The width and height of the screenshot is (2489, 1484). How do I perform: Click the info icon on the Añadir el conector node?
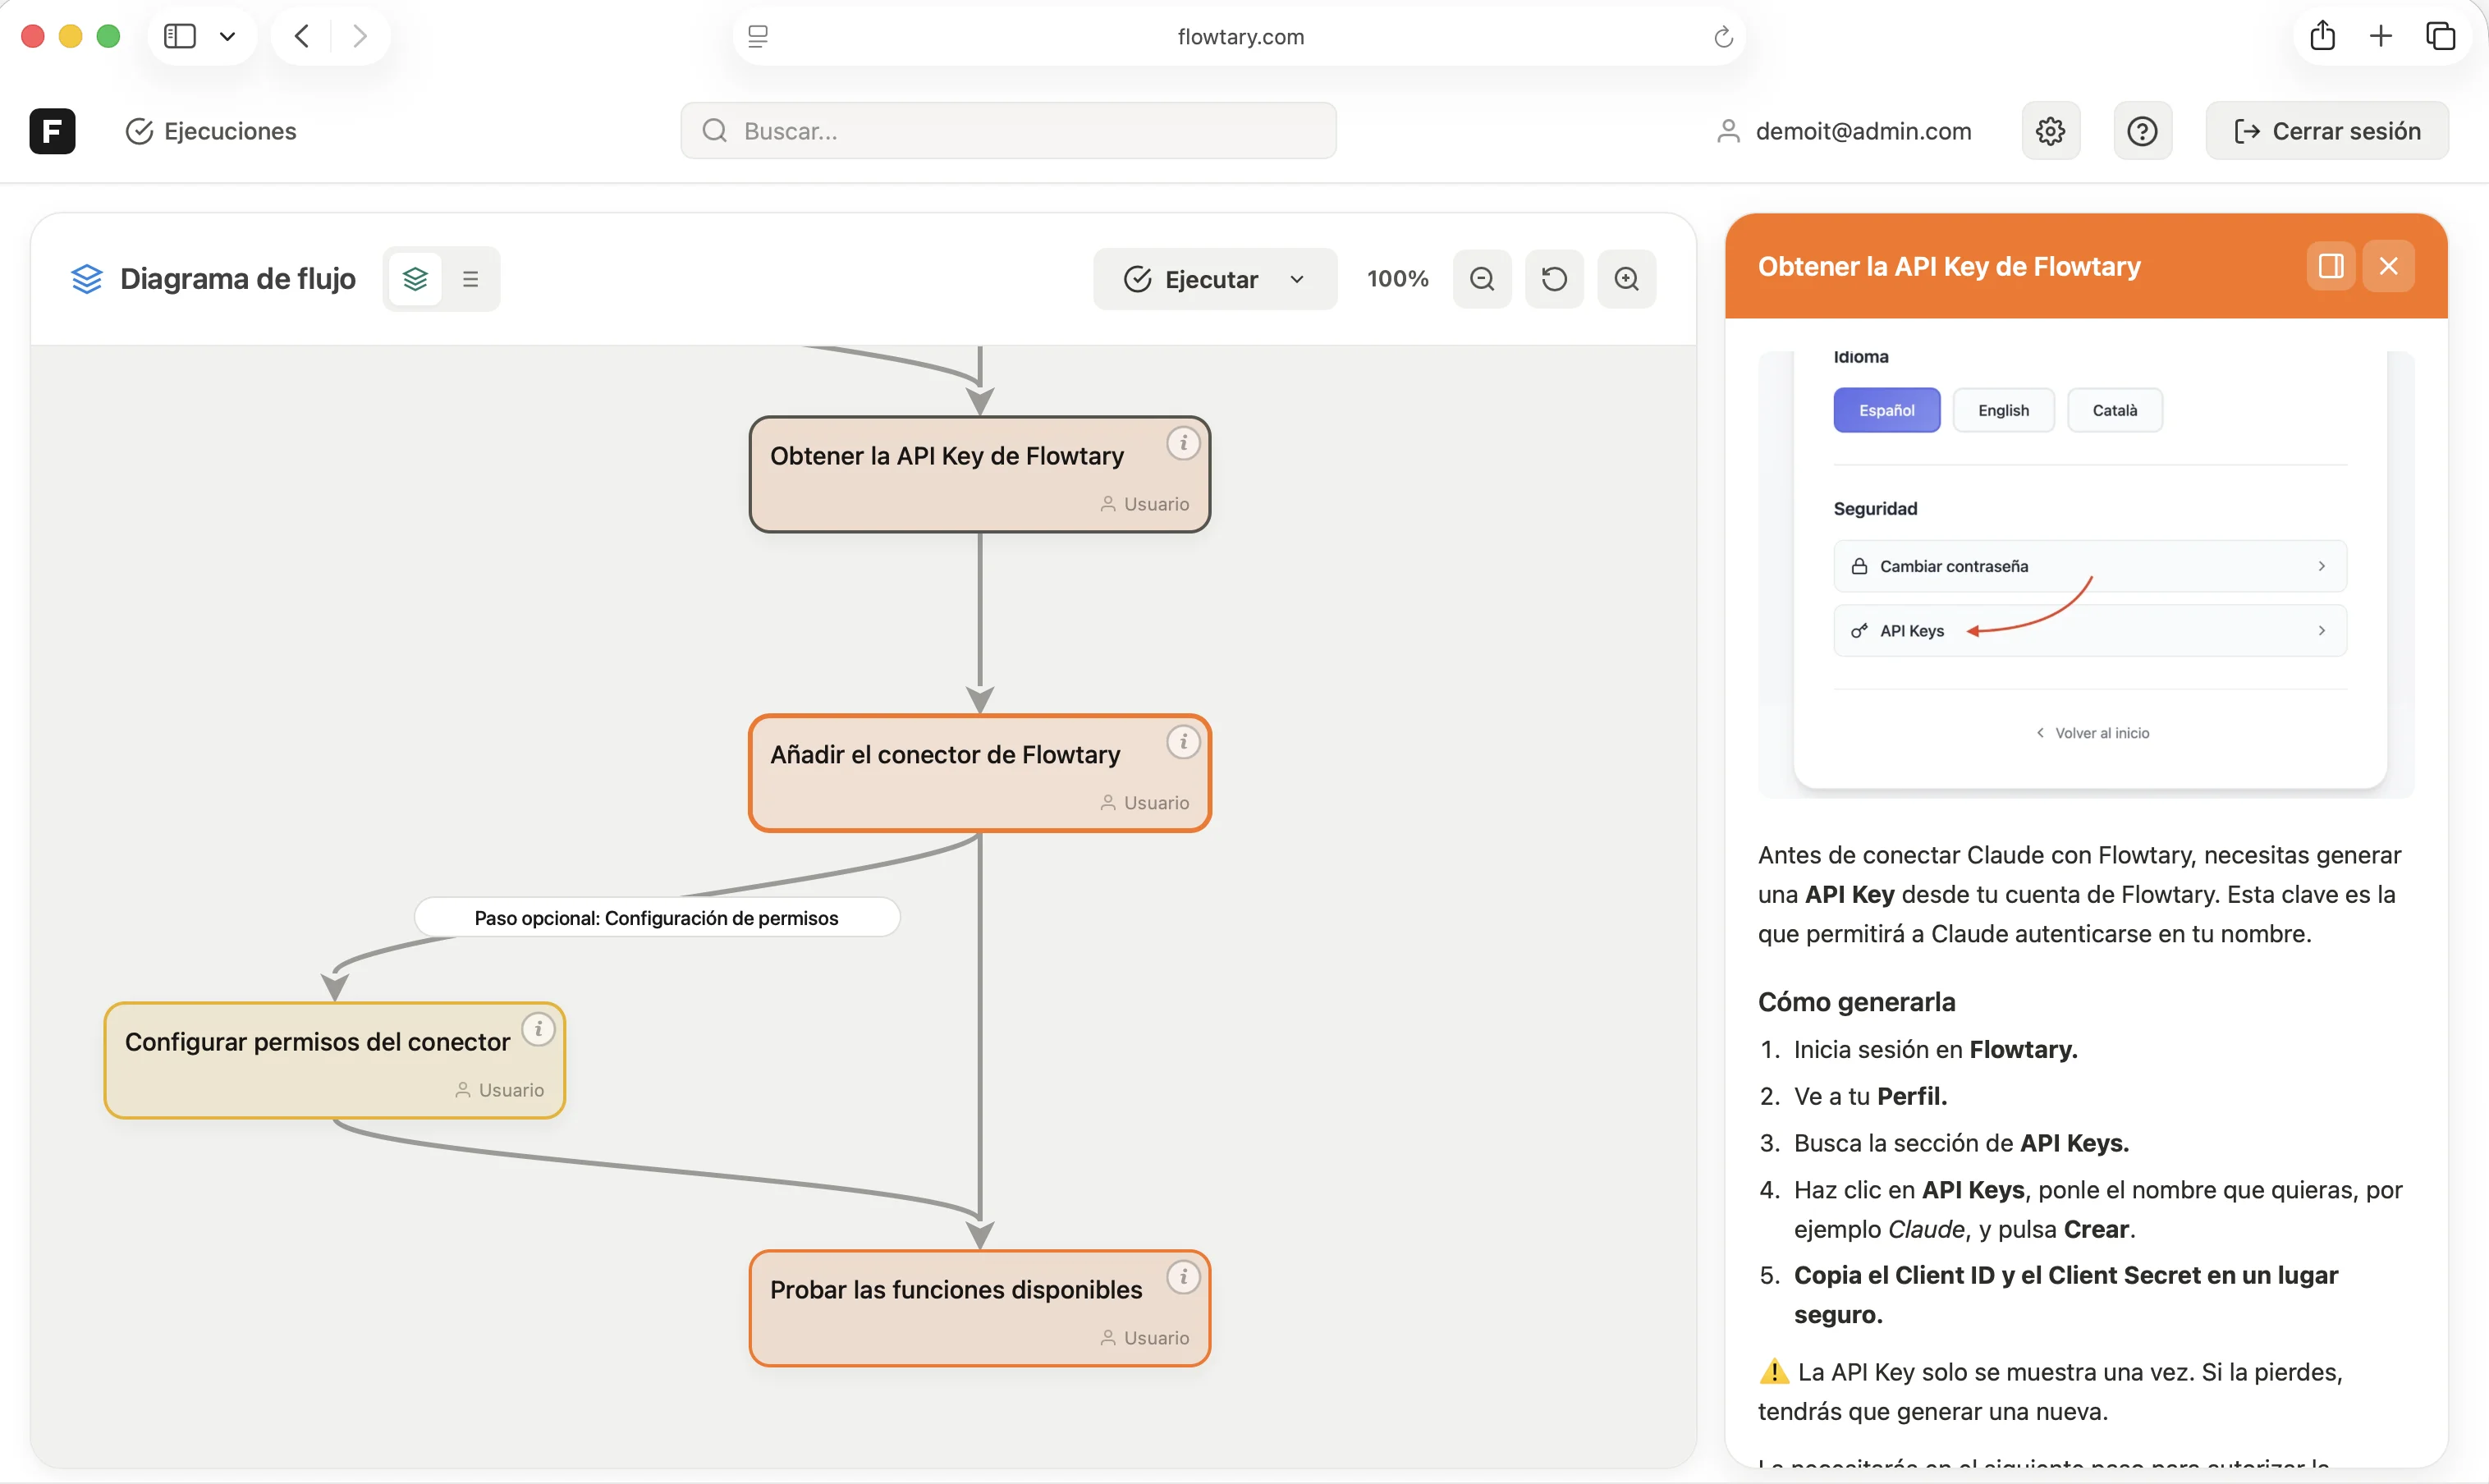(1183, 742)
